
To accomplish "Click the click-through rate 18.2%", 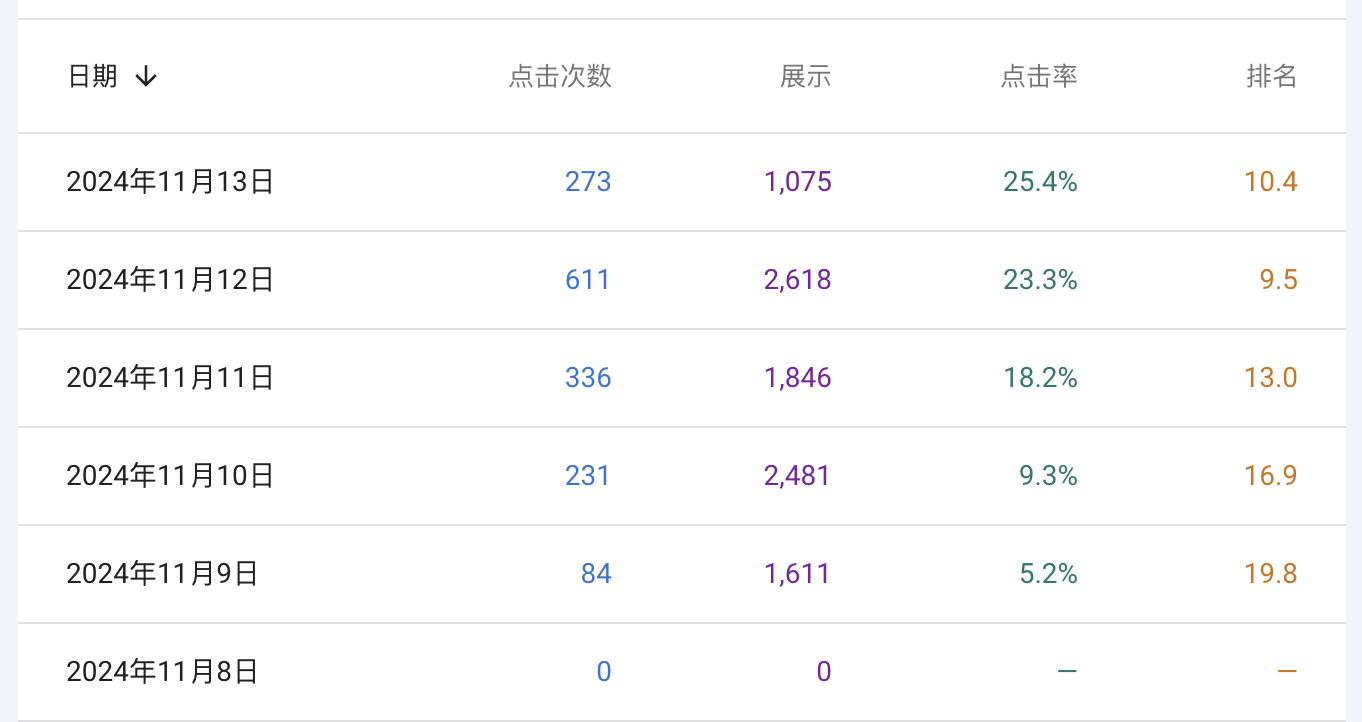I will pyautogui.click(x=1040, y=378).
